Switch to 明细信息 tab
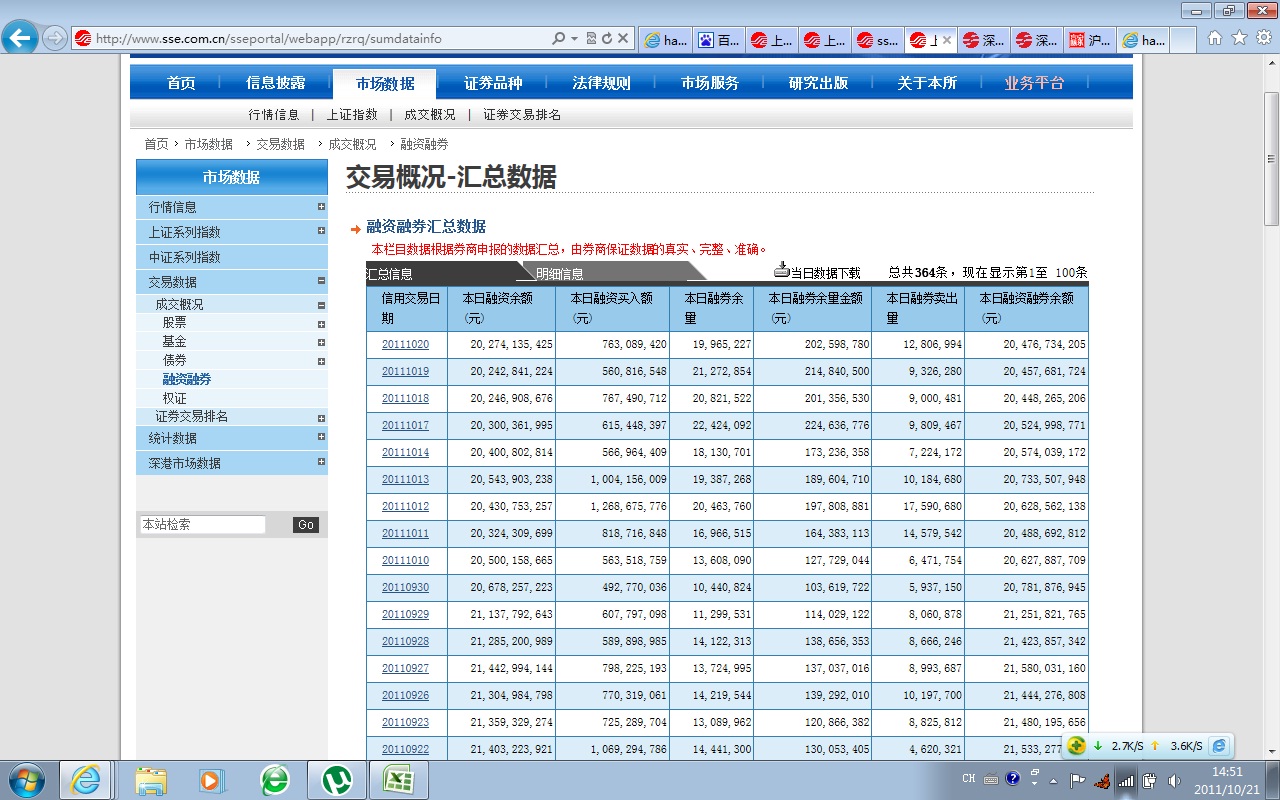This screenshot has height=800, width=1280. pos(560,273)
